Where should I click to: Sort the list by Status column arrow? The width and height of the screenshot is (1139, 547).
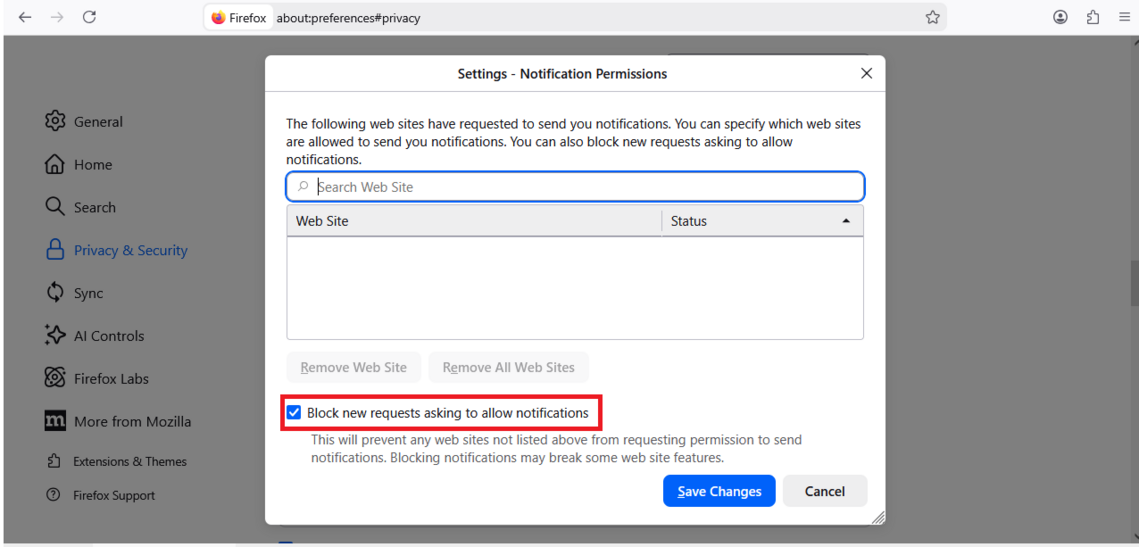[x=846, y=221]
